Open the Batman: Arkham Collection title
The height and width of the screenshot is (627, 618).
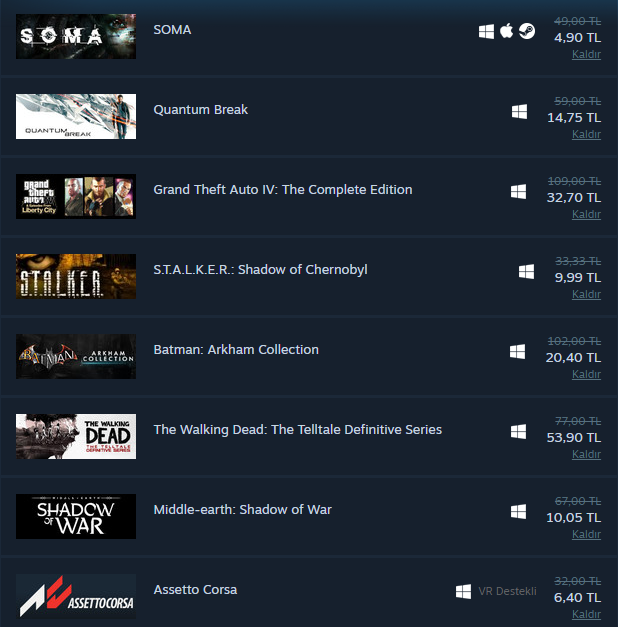tap(236, 349)
